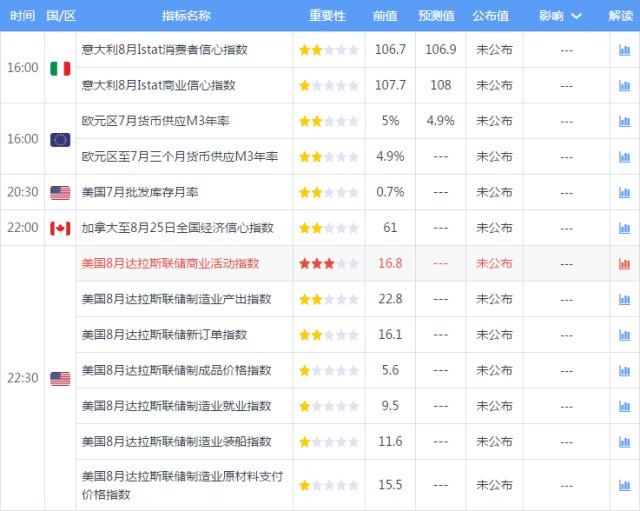The image size is (640, 511).
Task: Open 美国7月批发库存月率 indicator
Action: [140, 192]
